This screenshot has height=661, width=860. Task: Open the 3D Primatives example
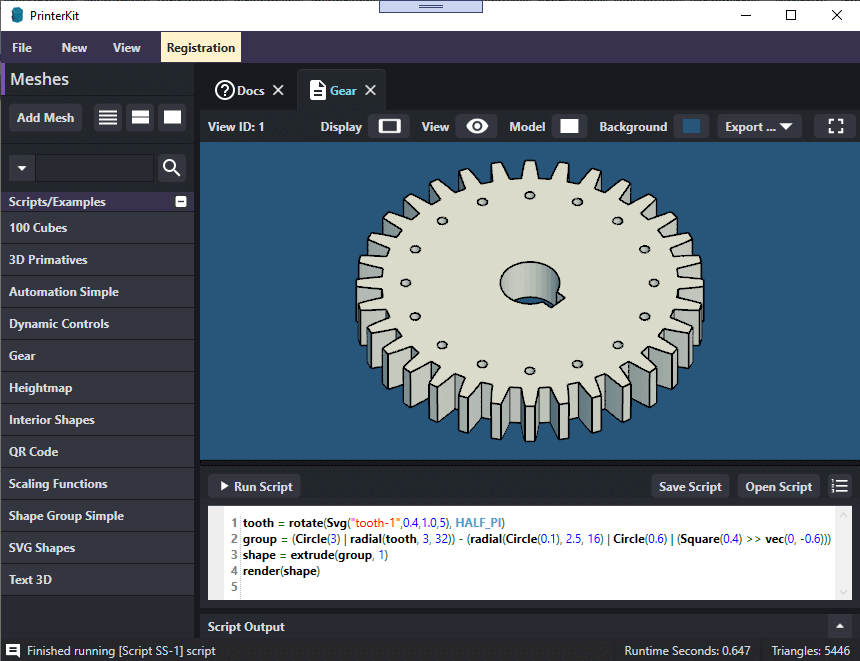98,259
